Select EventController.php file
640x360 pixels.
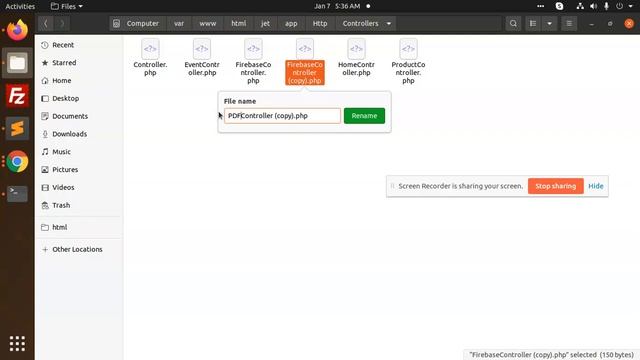click(202, 57)
